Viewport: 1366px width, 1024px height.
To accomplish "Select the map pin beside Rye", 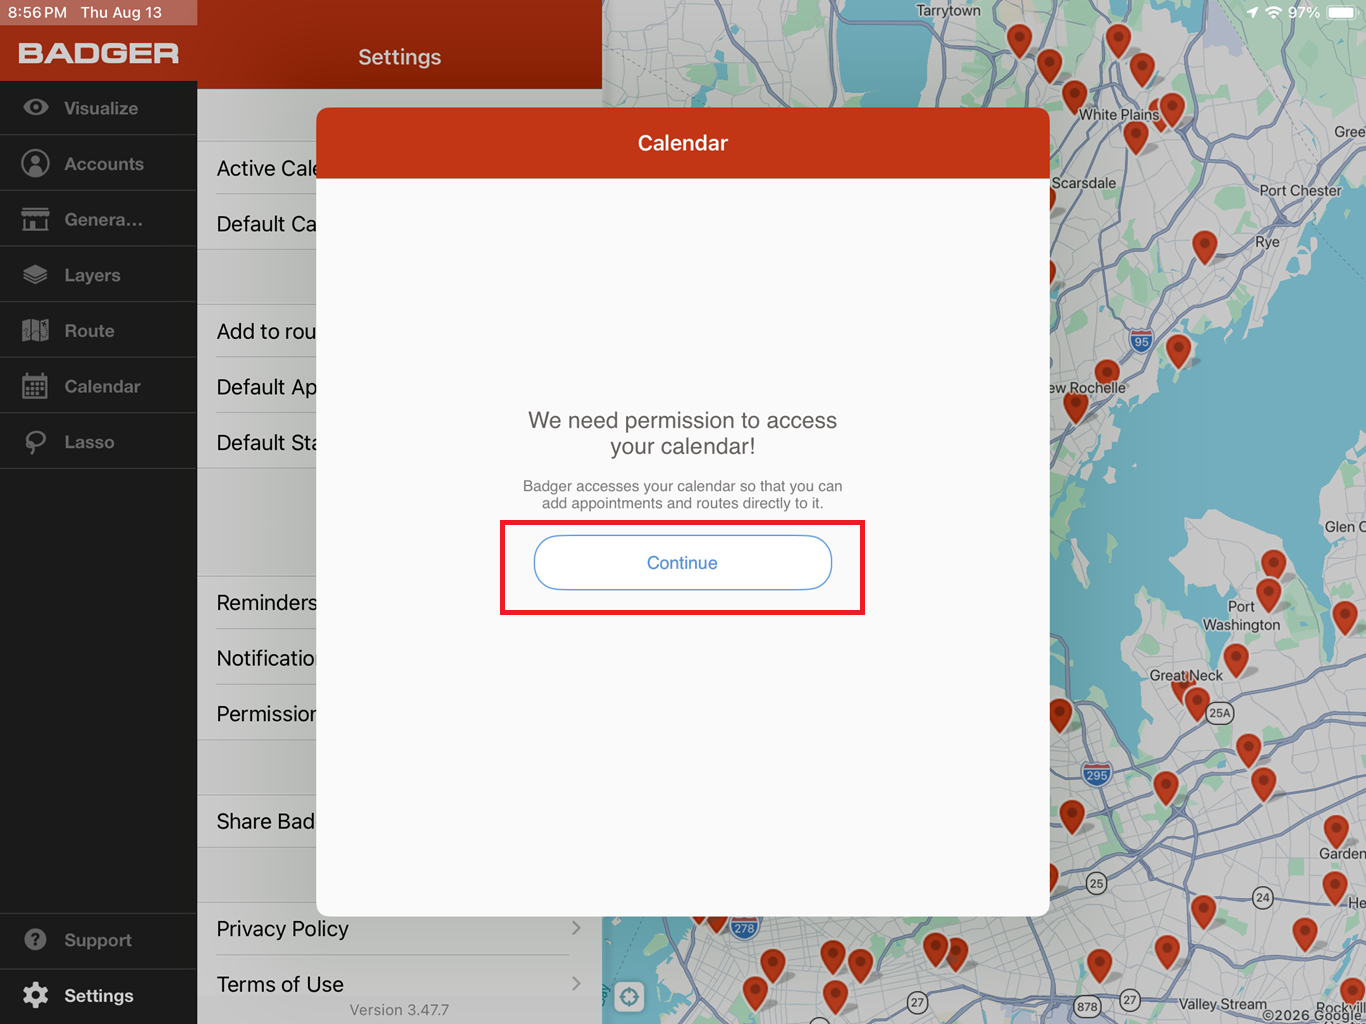I will point(1205,246).
